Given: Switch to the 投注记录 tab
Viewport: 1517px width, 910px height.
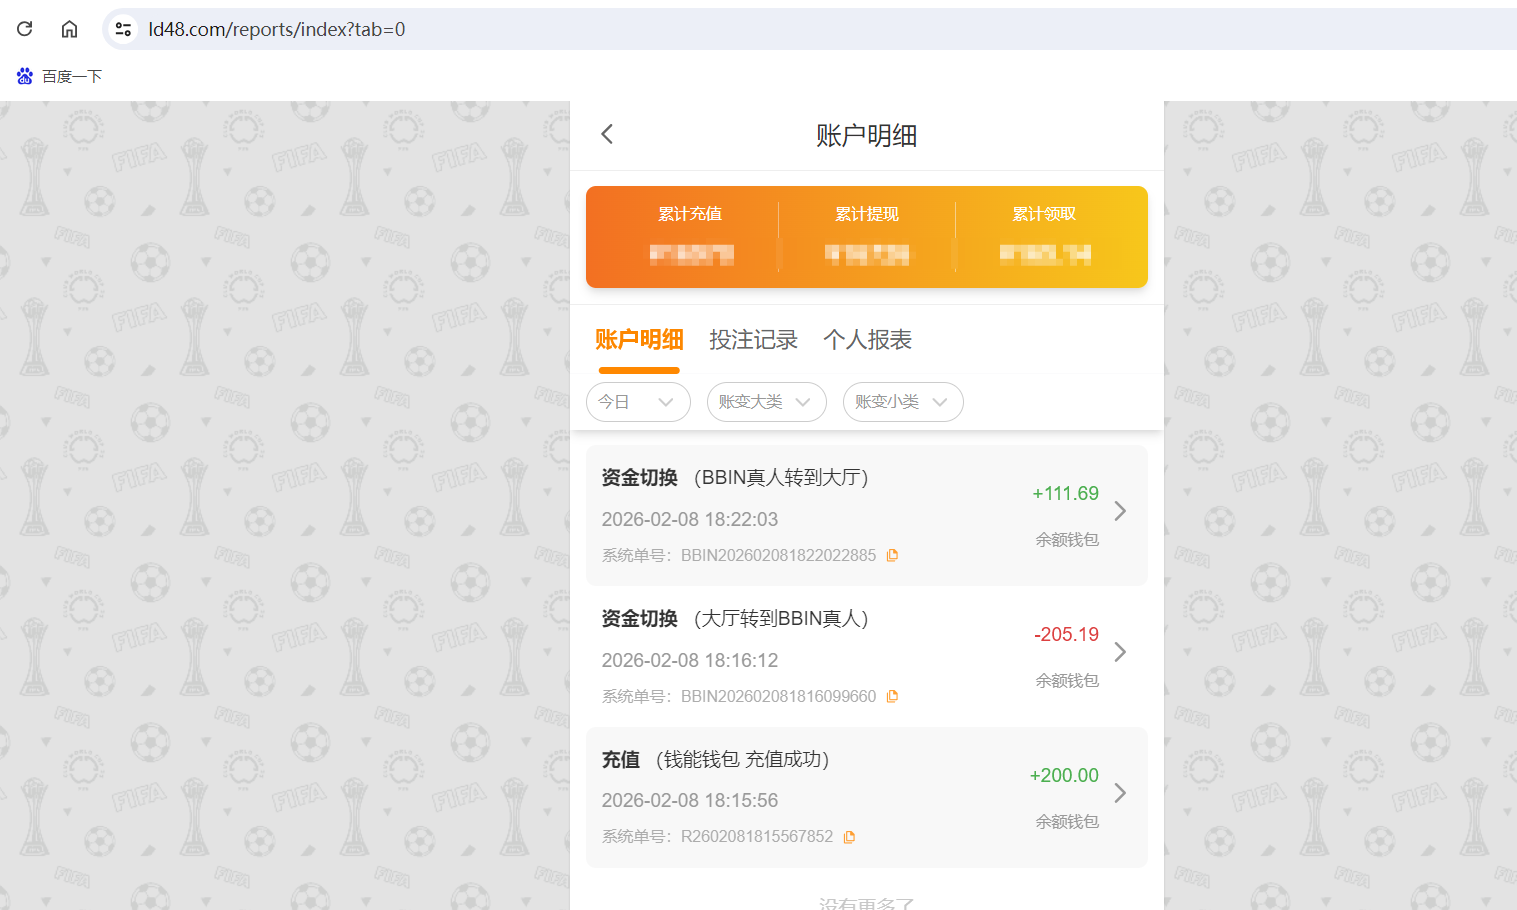Looking at the screenshot, I should point(753,340).
